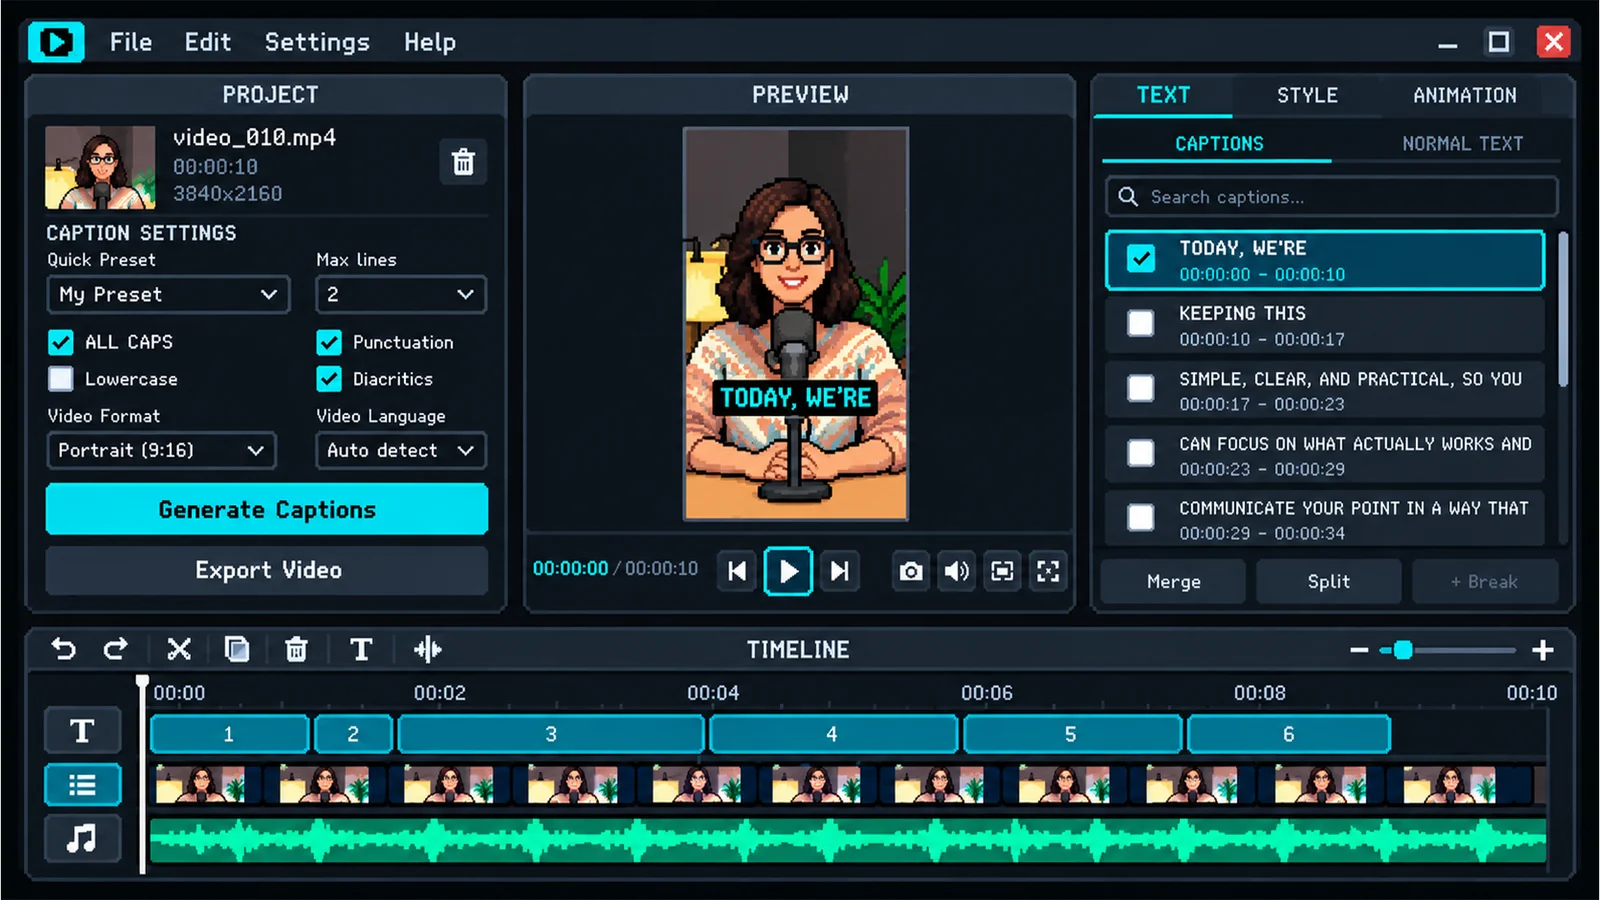Open the Video Language dropdown
This screenshot has width=1600, height=900.
point(401,450)
